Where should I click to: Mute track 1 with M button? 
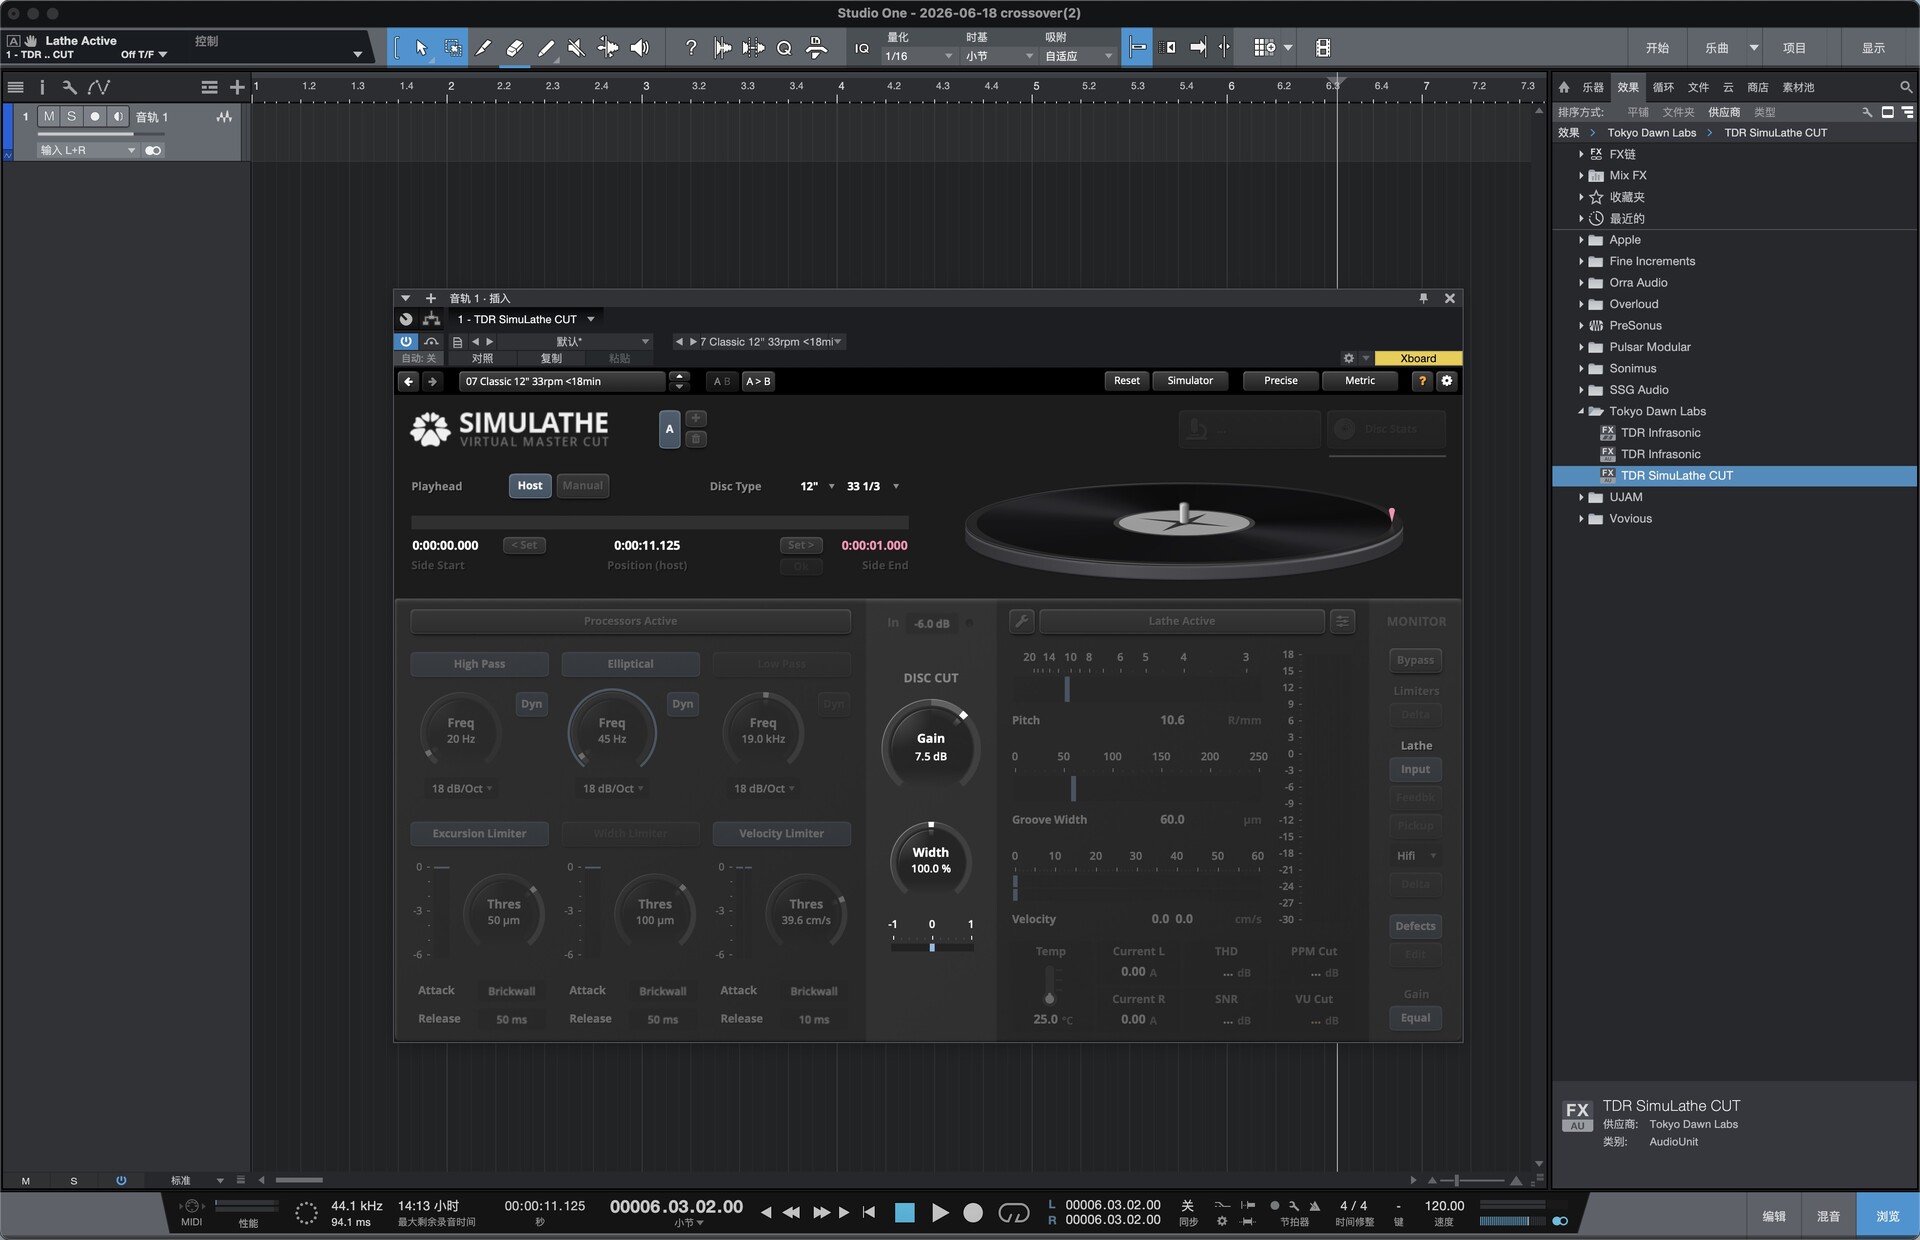(49, 117)
